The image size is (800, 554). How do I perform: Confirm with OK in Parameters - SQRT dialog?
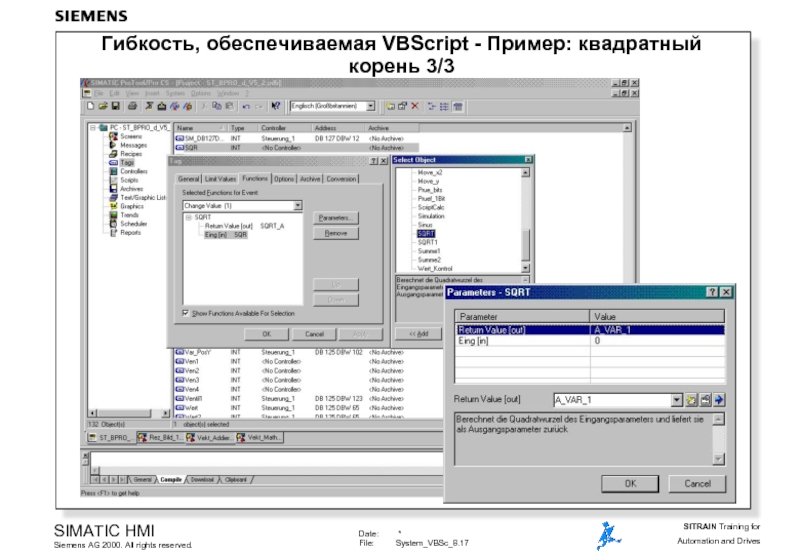tap(630, 484)
